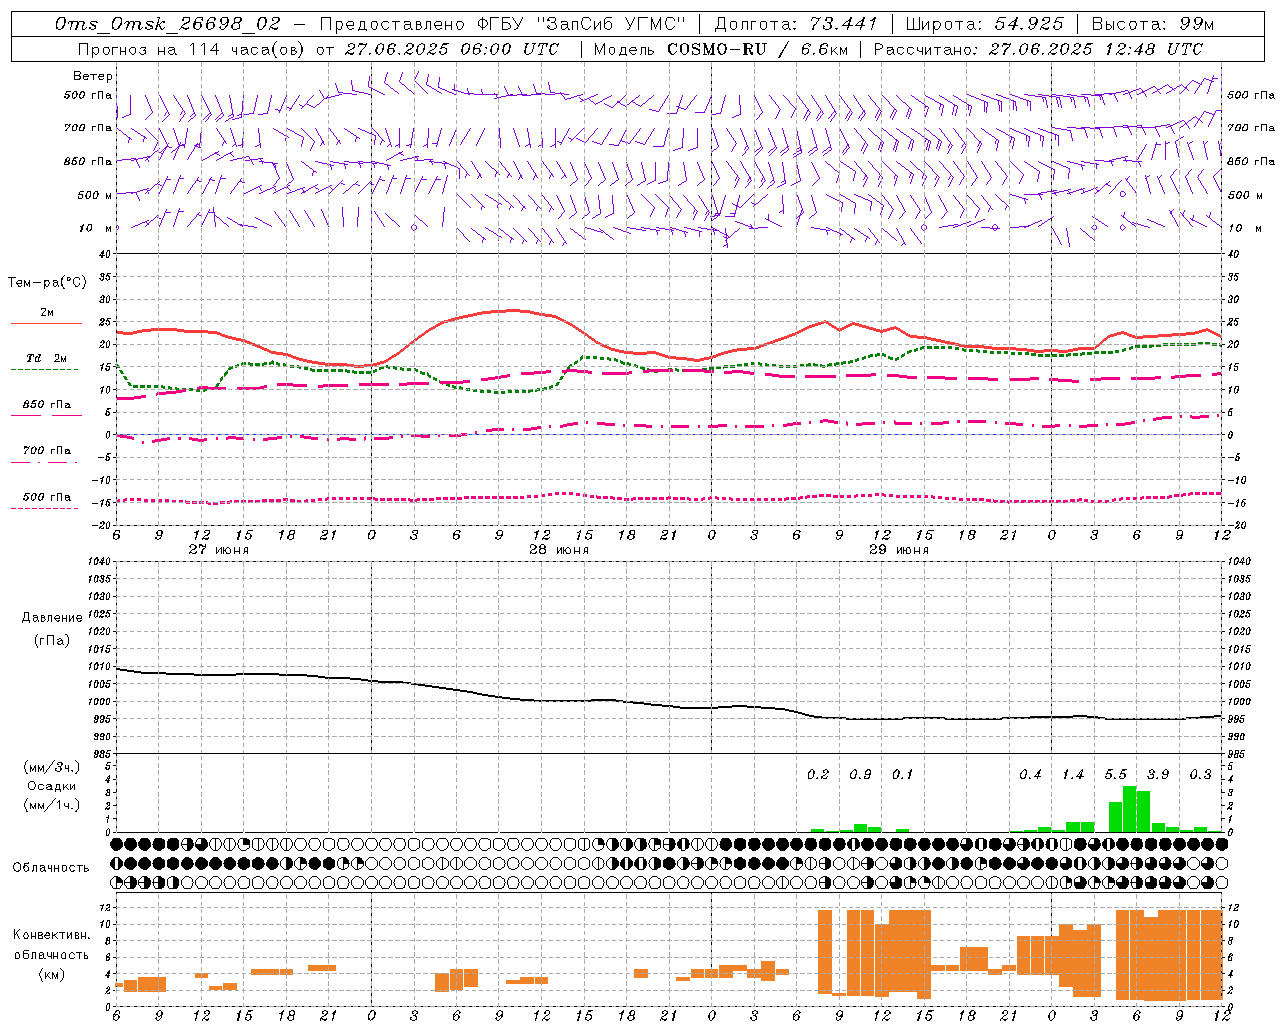Click the Конвективн. label of convective cloud chart
Screen dimensions: 1280x1024
point(51,935)
